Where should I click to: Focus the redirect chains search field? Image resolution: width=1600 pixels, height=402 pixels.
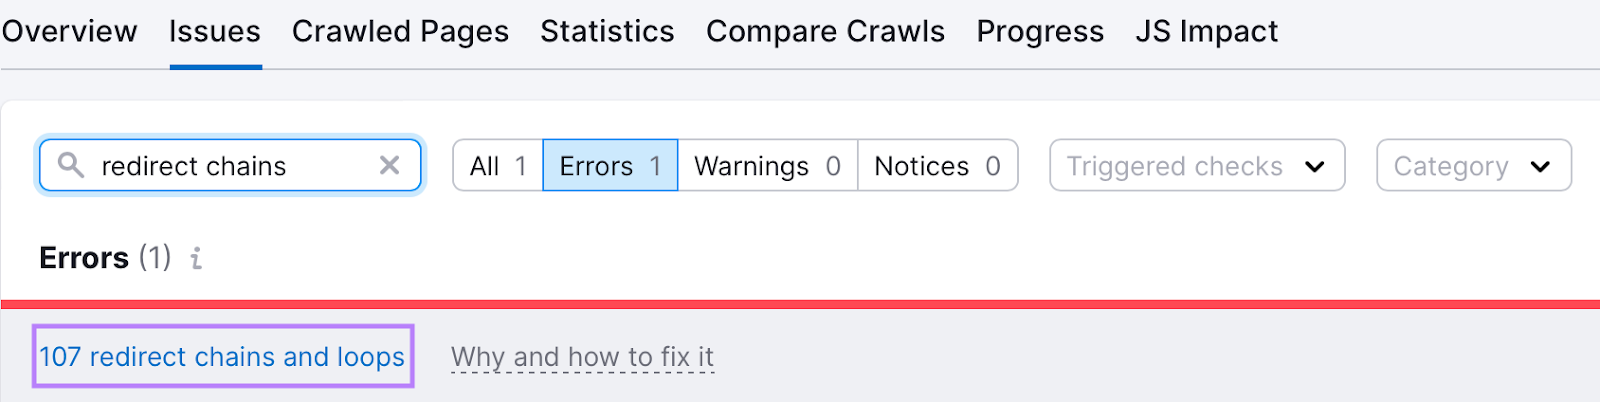(230, 165)
